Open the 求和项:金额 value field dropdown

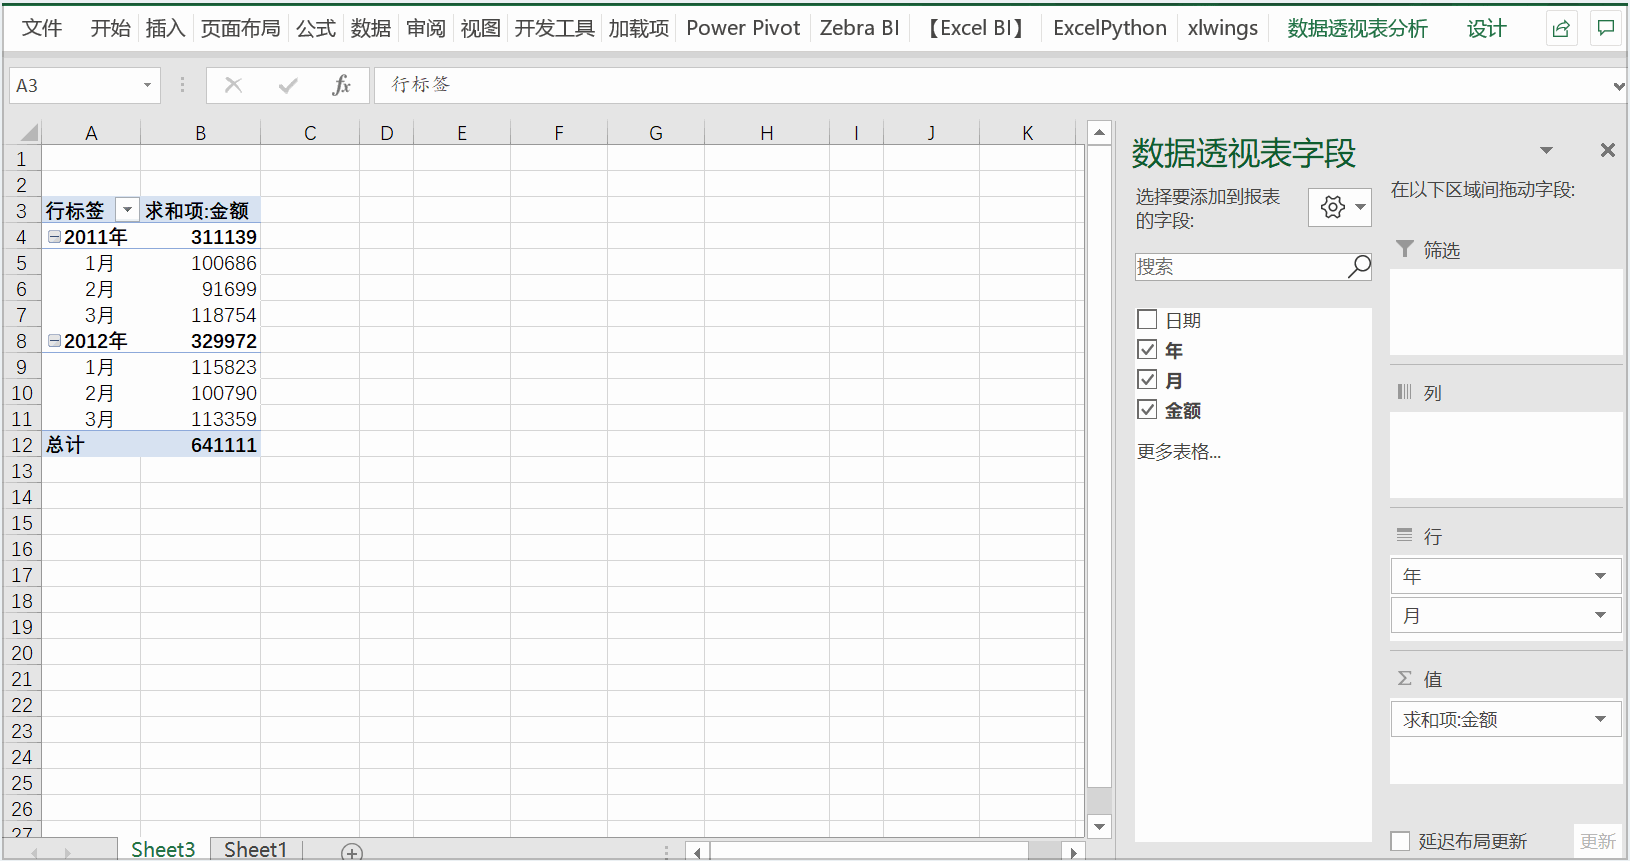click(x=1600, y=719)
